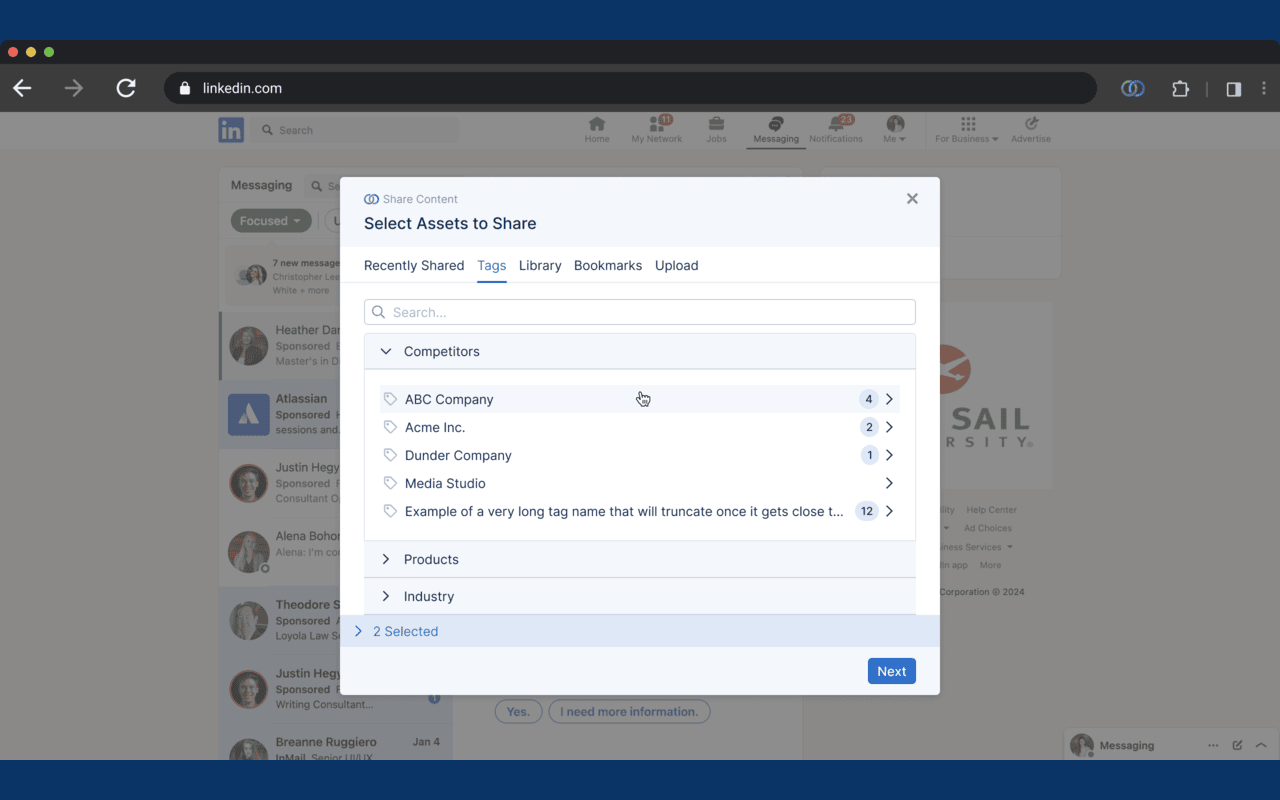Click the Next button

click(892, 671)
